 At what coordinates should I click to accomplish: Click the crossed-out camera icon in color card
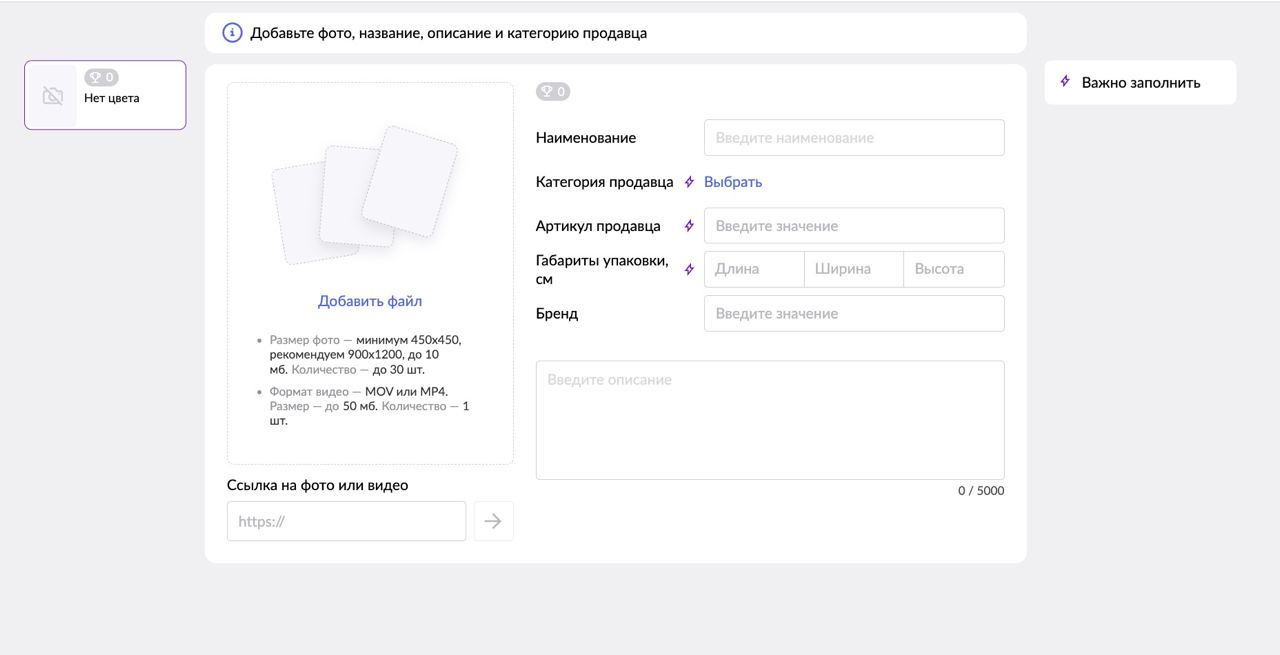(53, 96)
